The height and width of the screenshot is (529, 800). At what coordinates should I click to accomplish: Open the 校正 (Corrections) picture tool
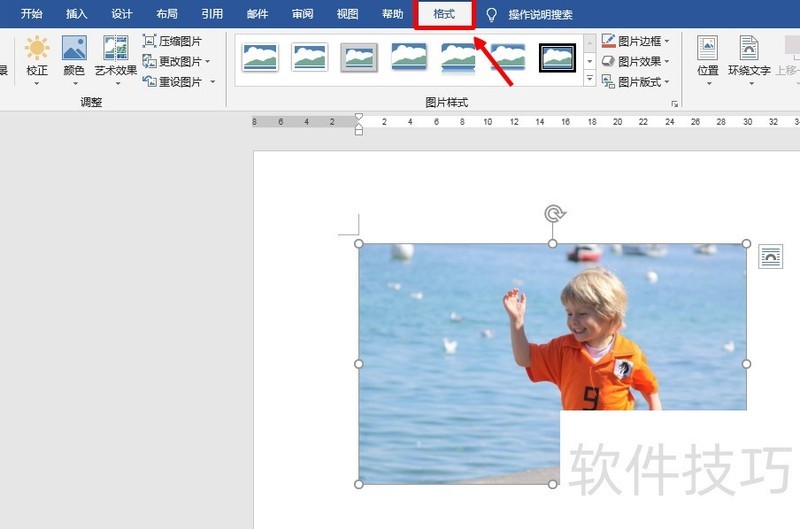36,58
